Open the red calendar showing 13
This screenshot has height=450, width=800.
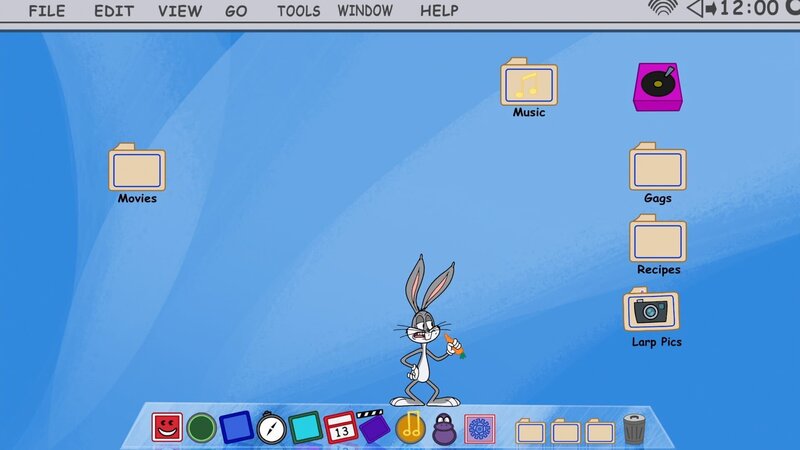340,428
